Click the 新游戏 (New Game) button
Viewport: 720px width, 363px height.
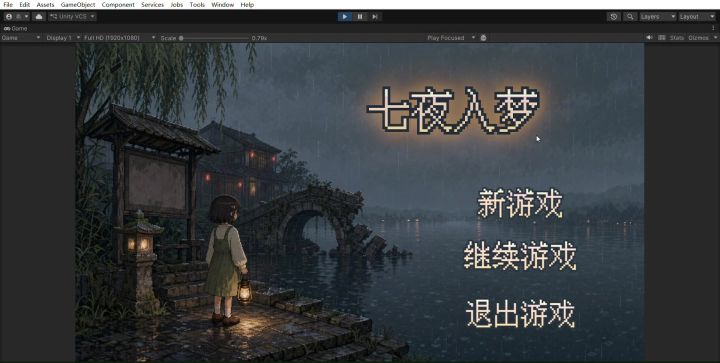(520, 203)
